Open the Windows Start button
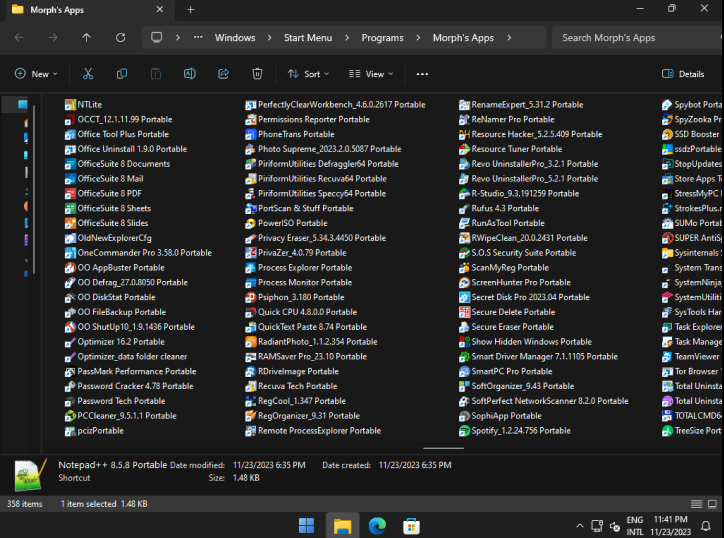Image resolution: width=724 pixels, height=538 pixels. coord(307,526)
